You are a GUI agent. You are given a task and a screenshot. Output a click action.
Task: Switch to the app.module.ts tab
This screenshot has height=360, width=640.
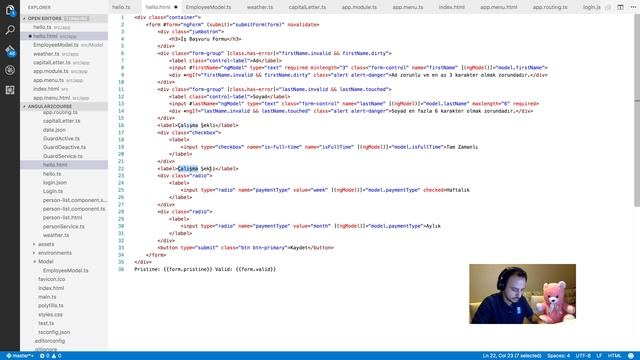point(359,7)
